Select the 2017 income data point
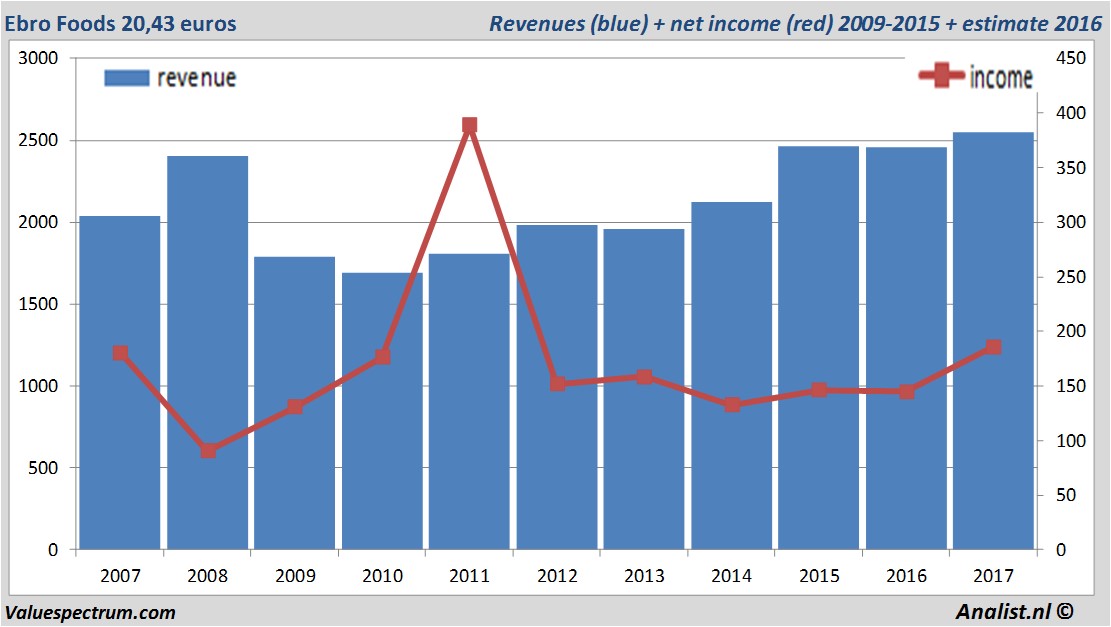Viewport: 1111px width, 627px height. [993, 347]
